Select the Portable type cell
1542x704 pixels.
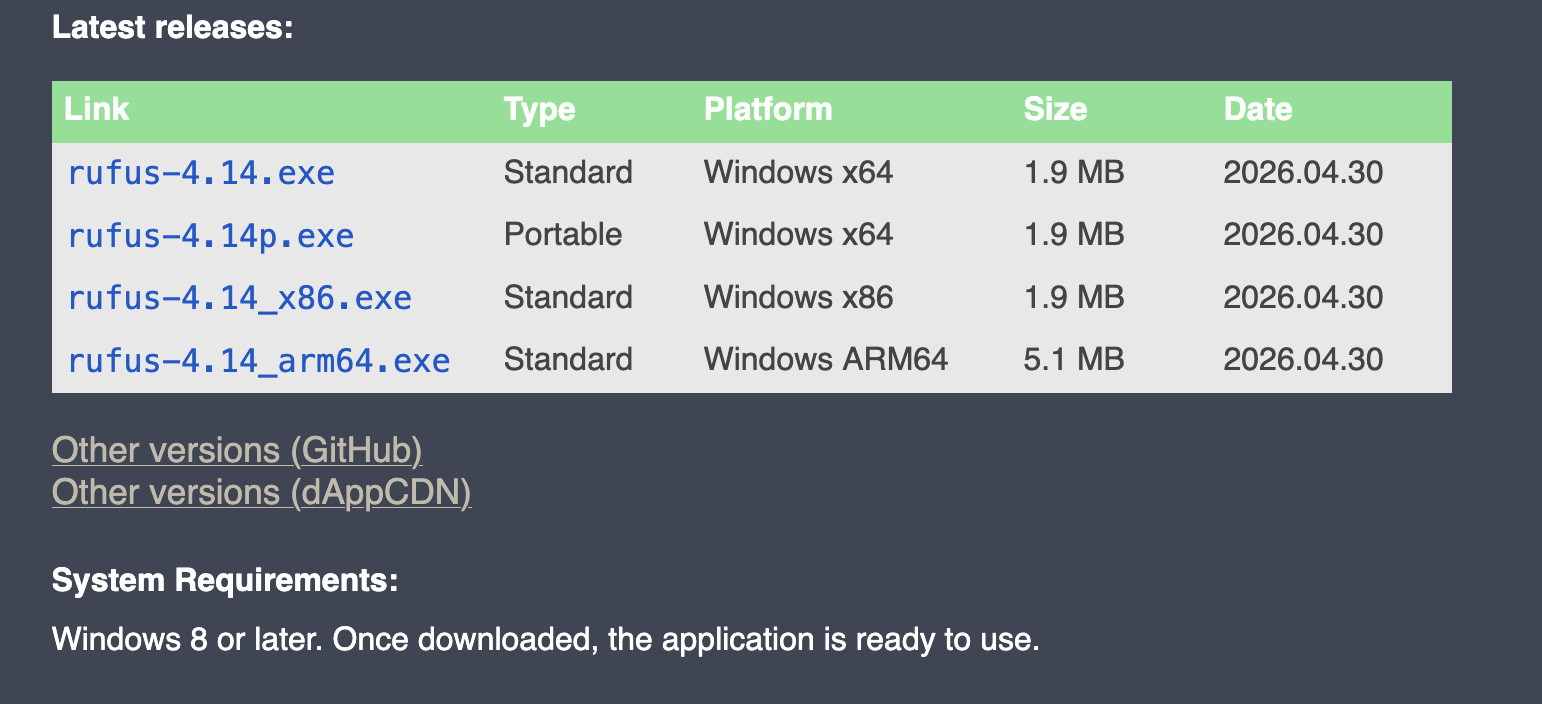[x=563, y=235]
